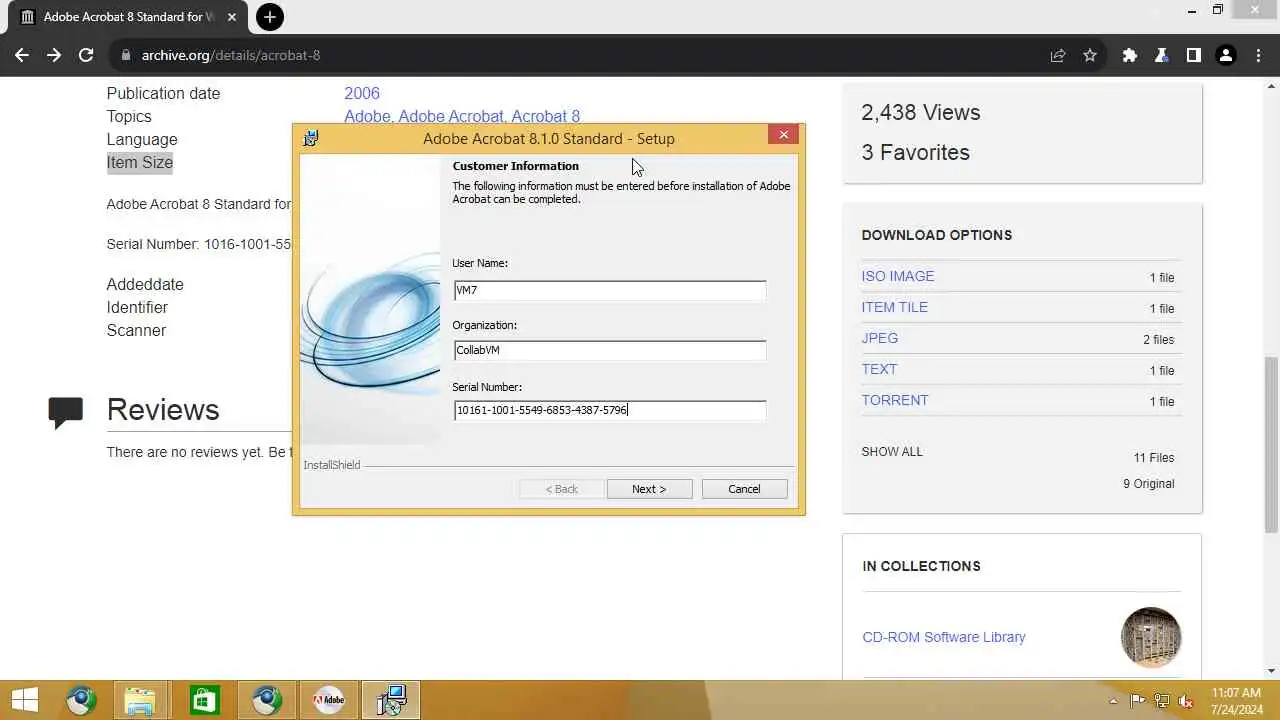Click the disabled Back button
This screenshot has height=720, width=1280.
561,489
